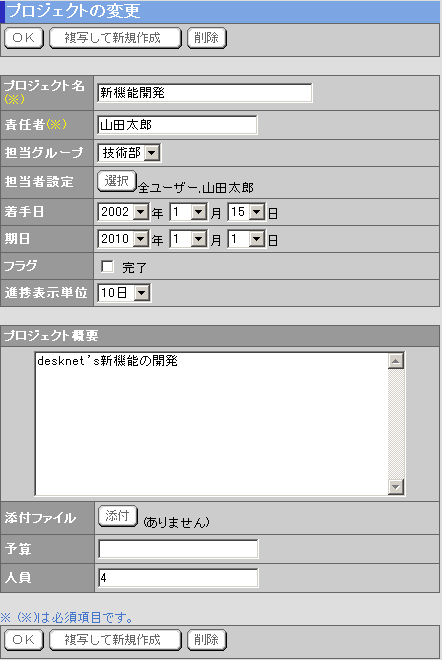Click the 予算 input field
The image size is (442, 660).
(x=178, y=549)
